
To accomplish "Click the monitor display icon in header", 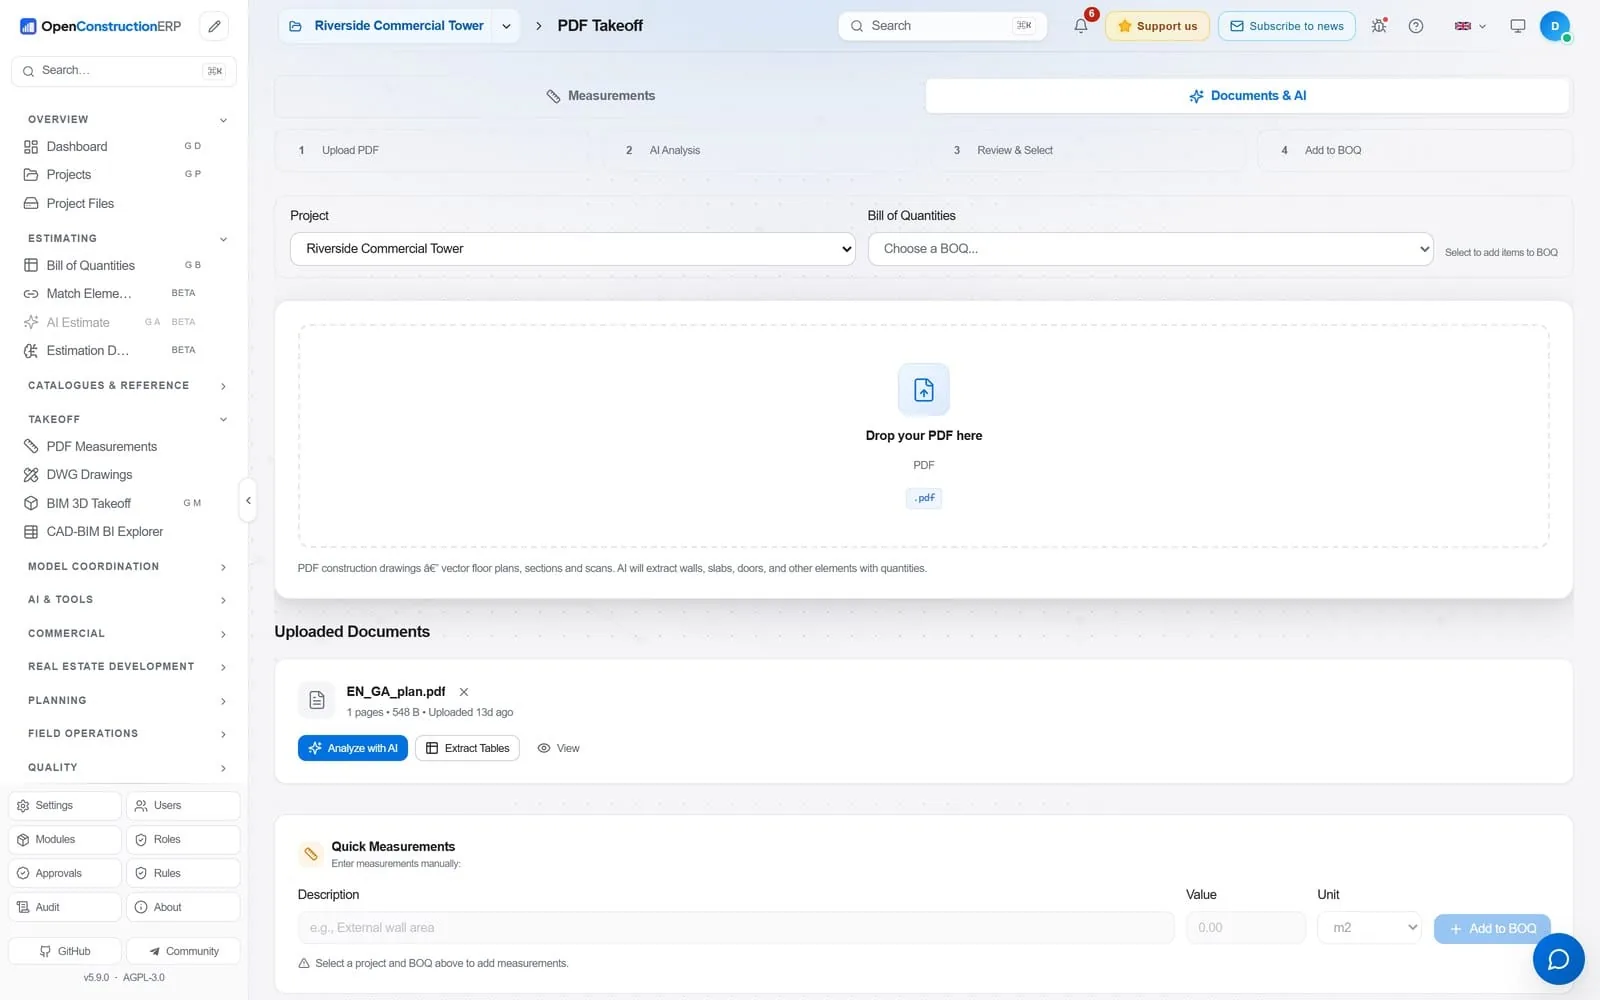I will point(1518,26).
